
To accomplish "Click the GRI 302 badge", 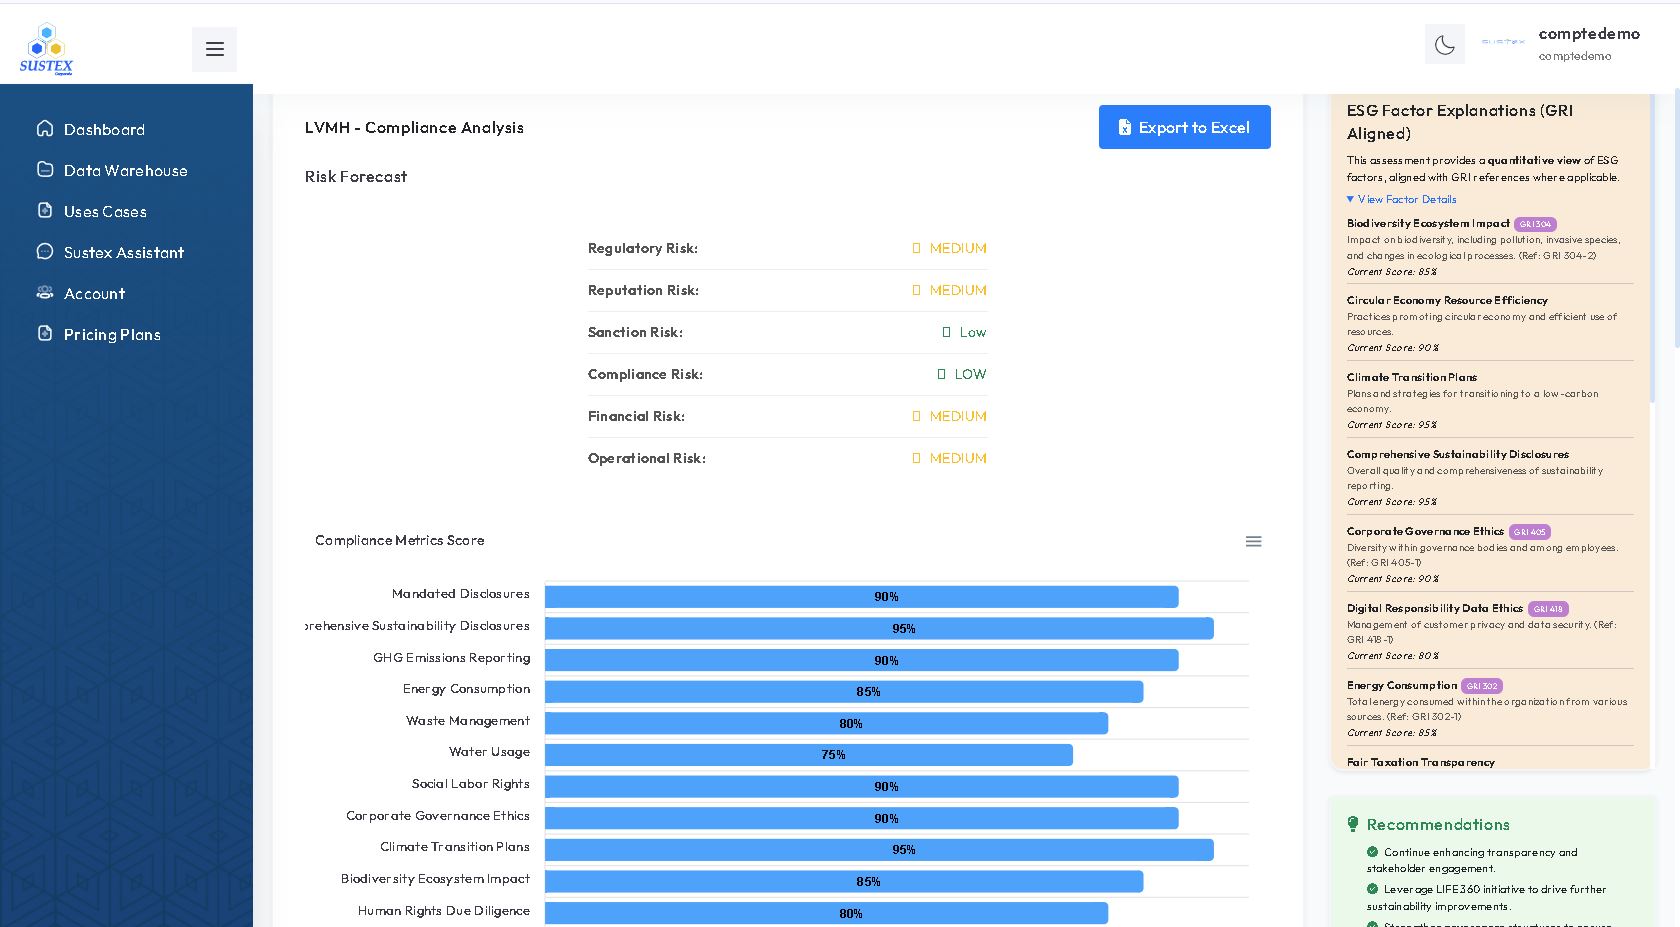I will 1482,686.
